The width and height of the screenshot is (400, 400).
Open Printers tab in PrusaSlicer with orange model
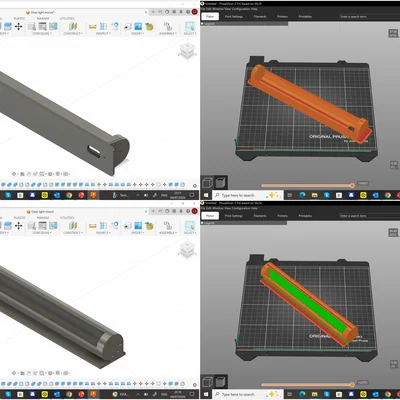282,16
